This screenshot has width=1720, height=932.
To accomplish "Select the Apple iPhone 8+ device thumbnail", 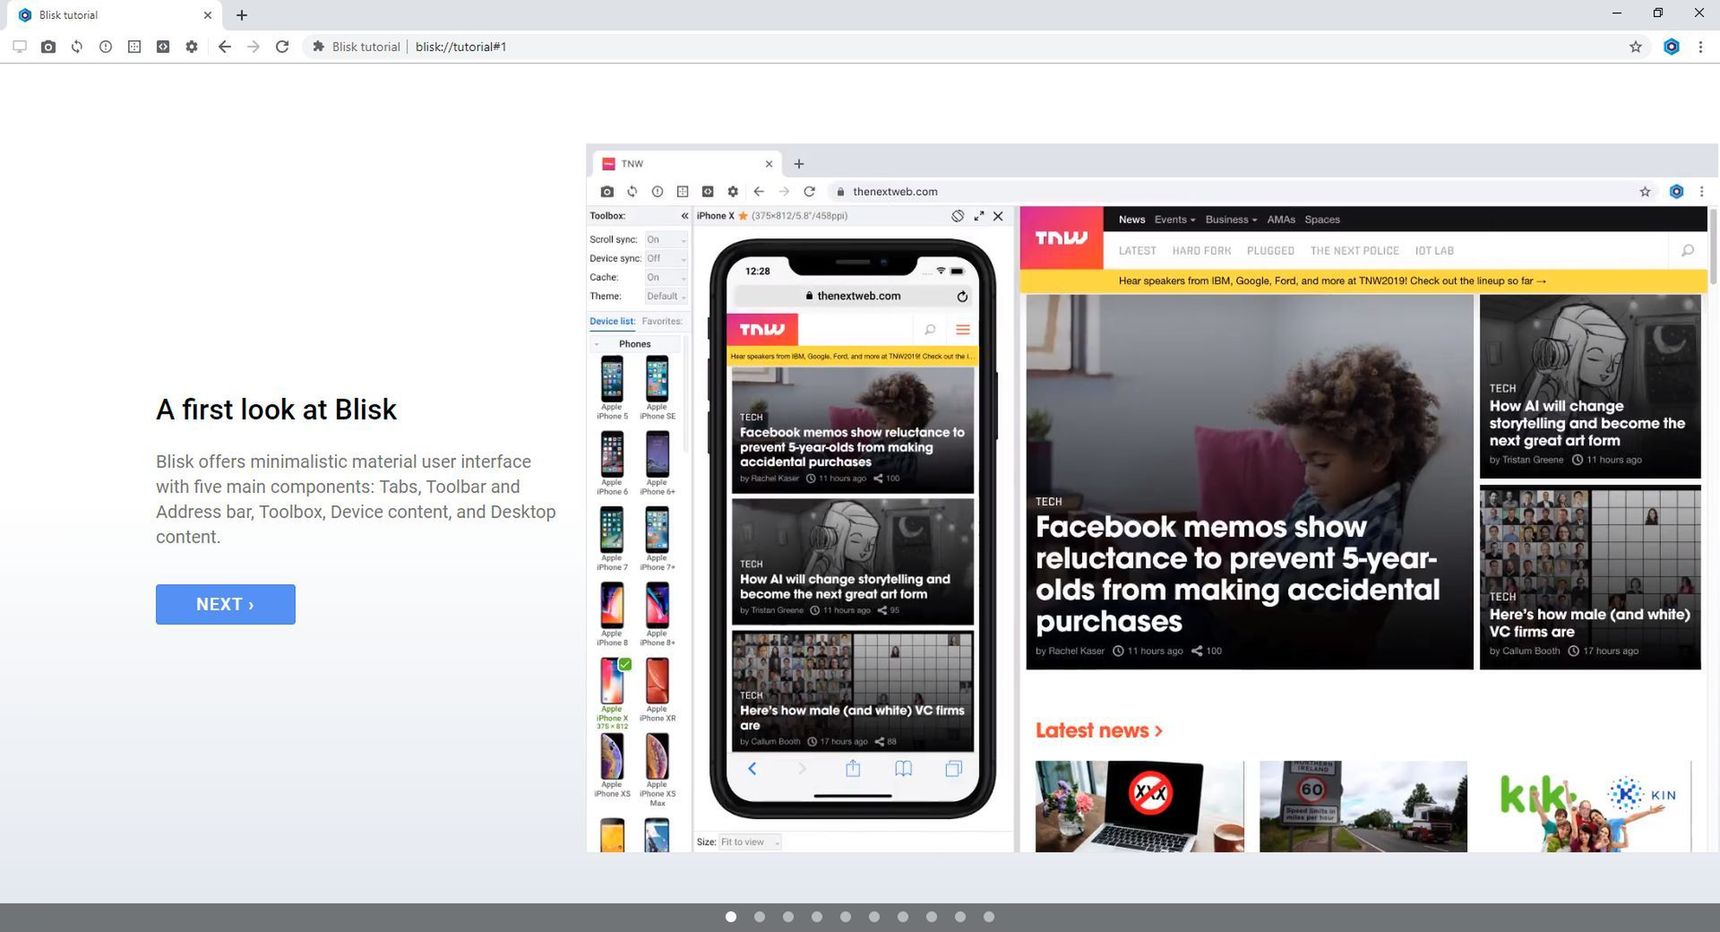I will coord(657,614).
